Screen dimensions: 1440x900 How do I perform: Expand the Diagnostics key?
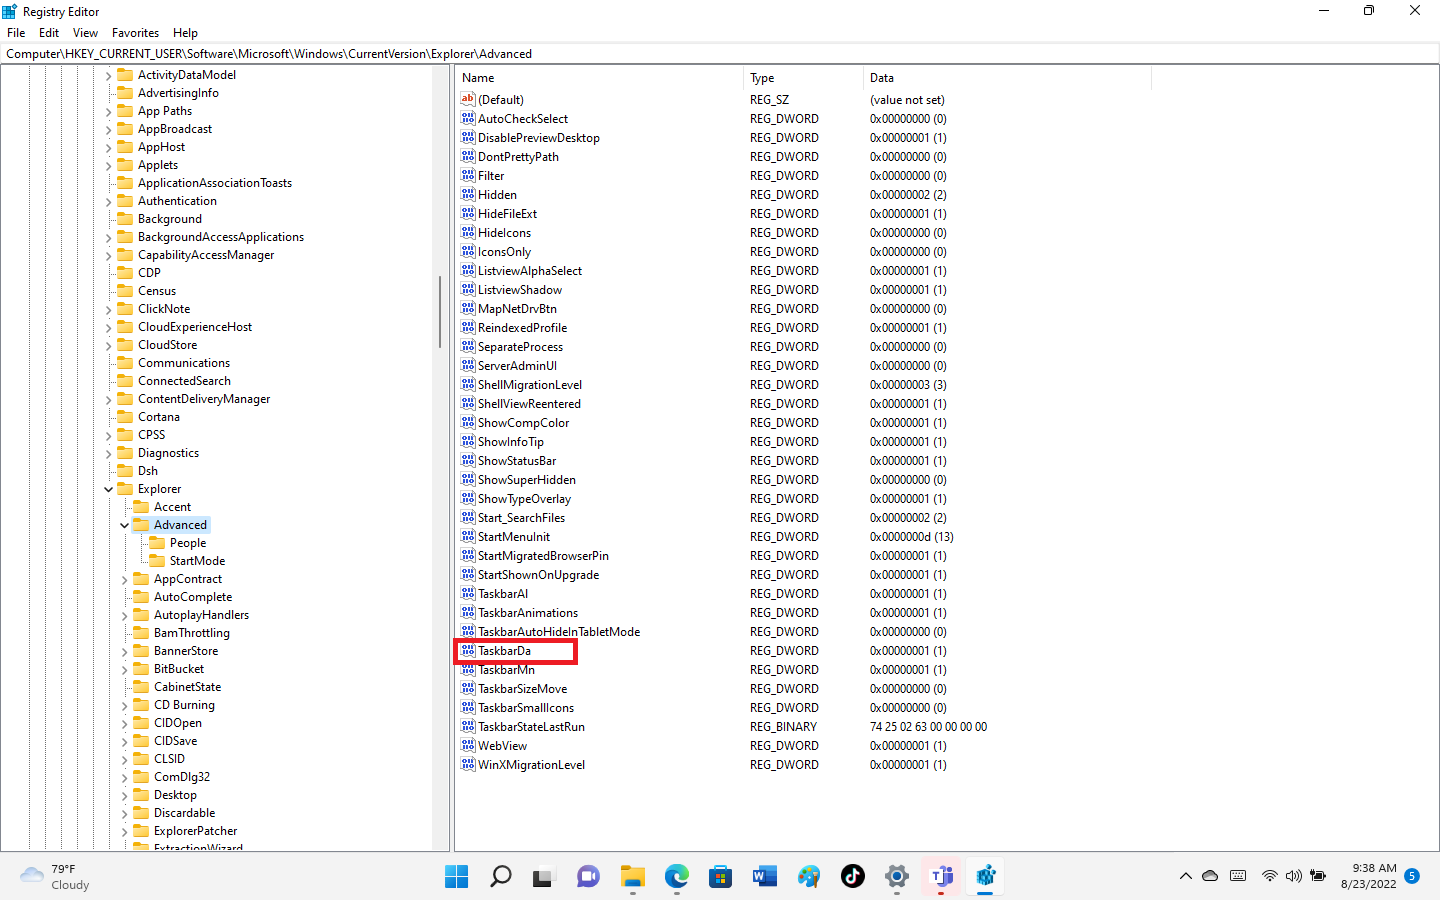pyautogui.click(x=109, y=453)
